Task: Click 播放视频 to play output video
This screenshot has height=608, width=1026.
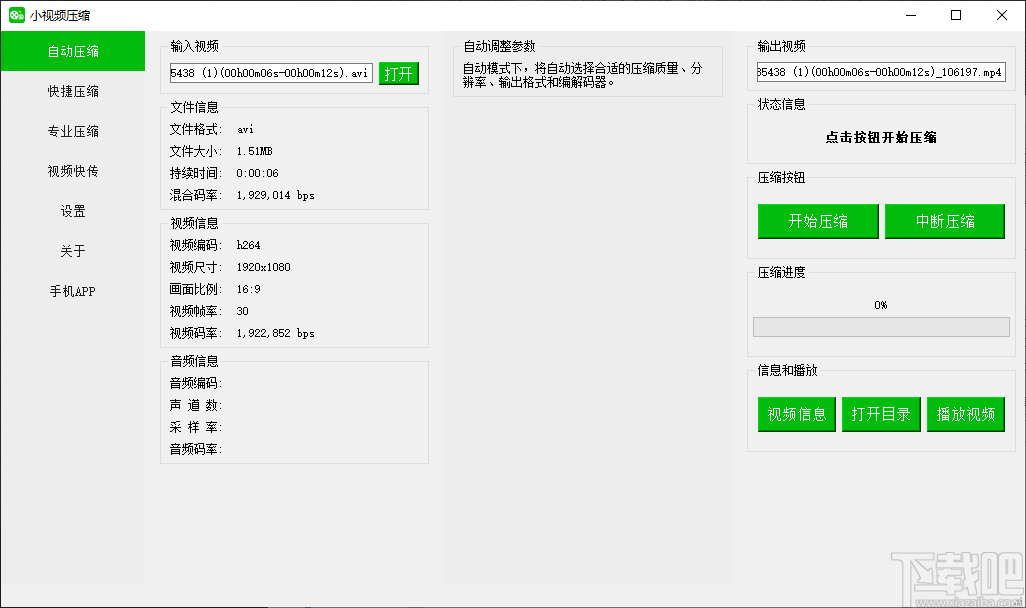Action: 966,414
